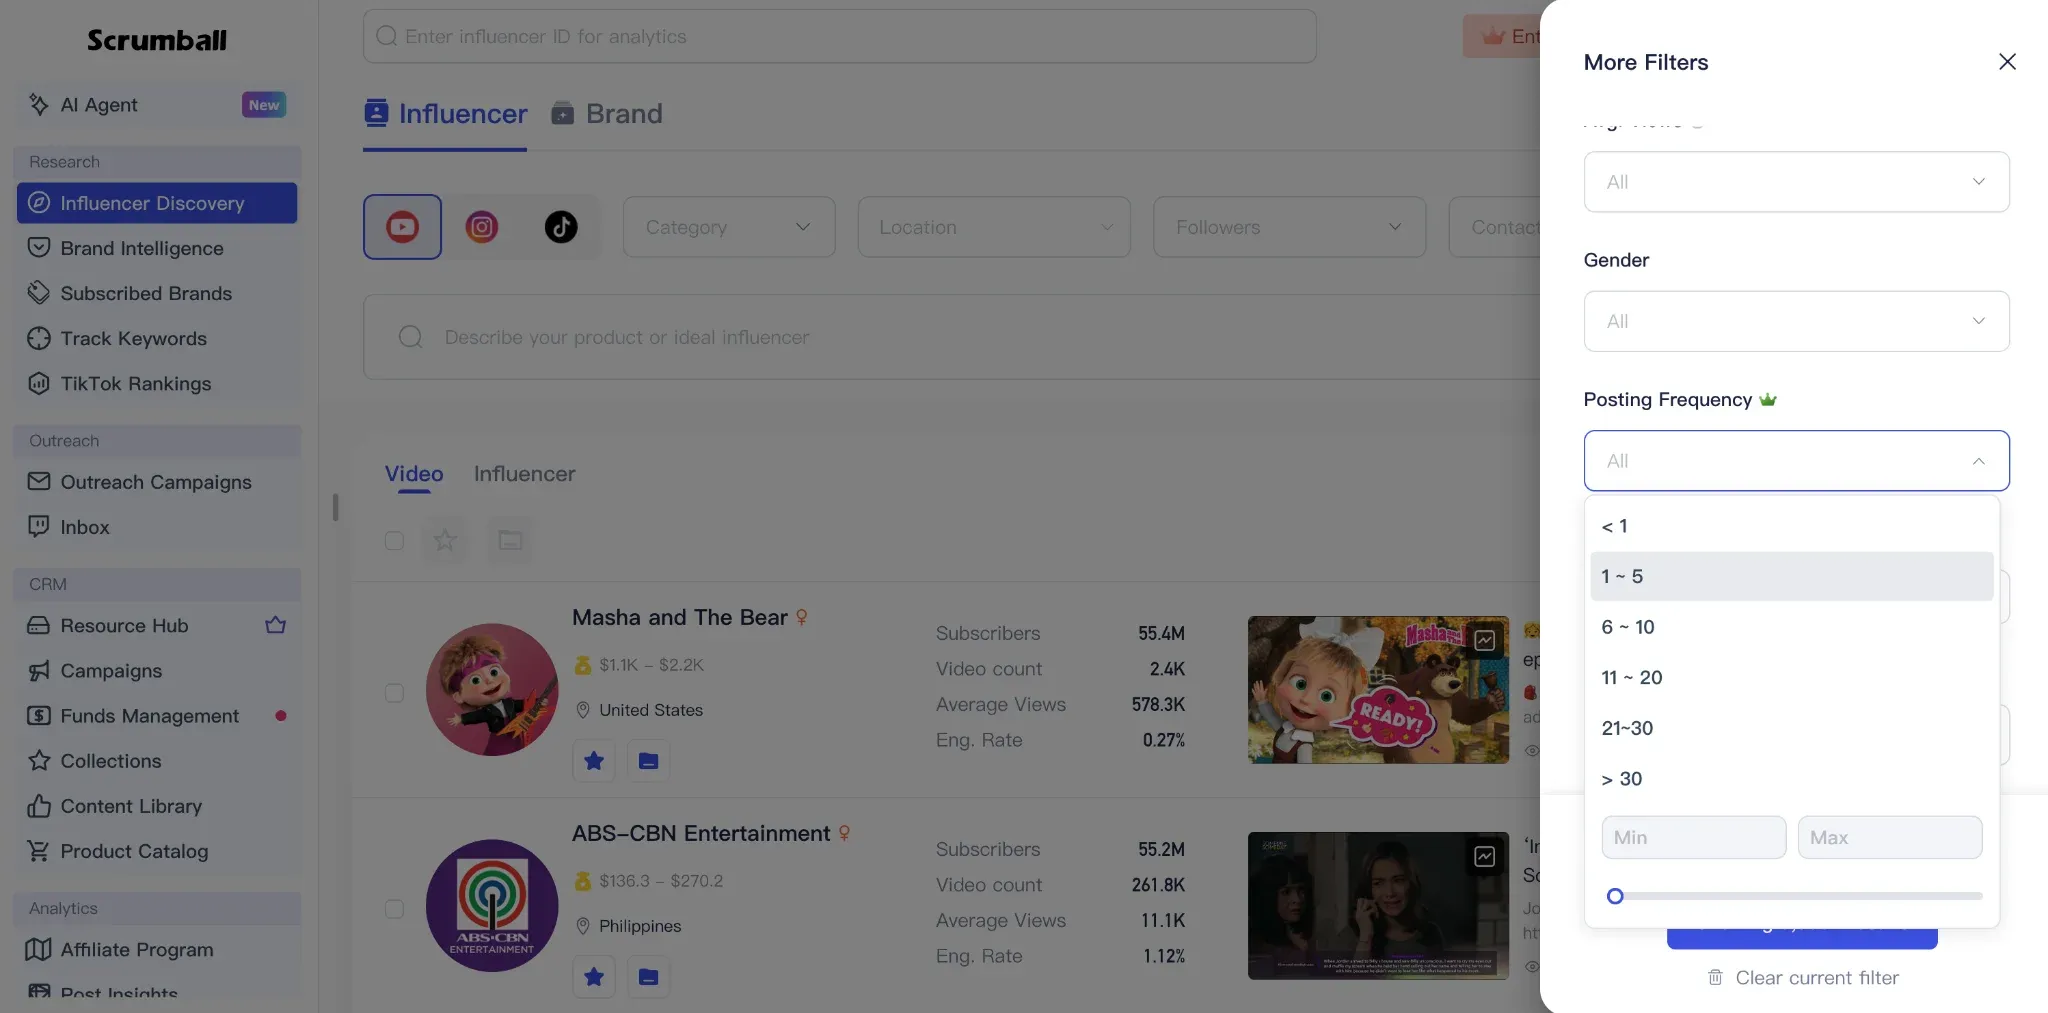Expand the Category dropdown
This screenshot has height=1013, width=2048.
click(x=729, y=227)
